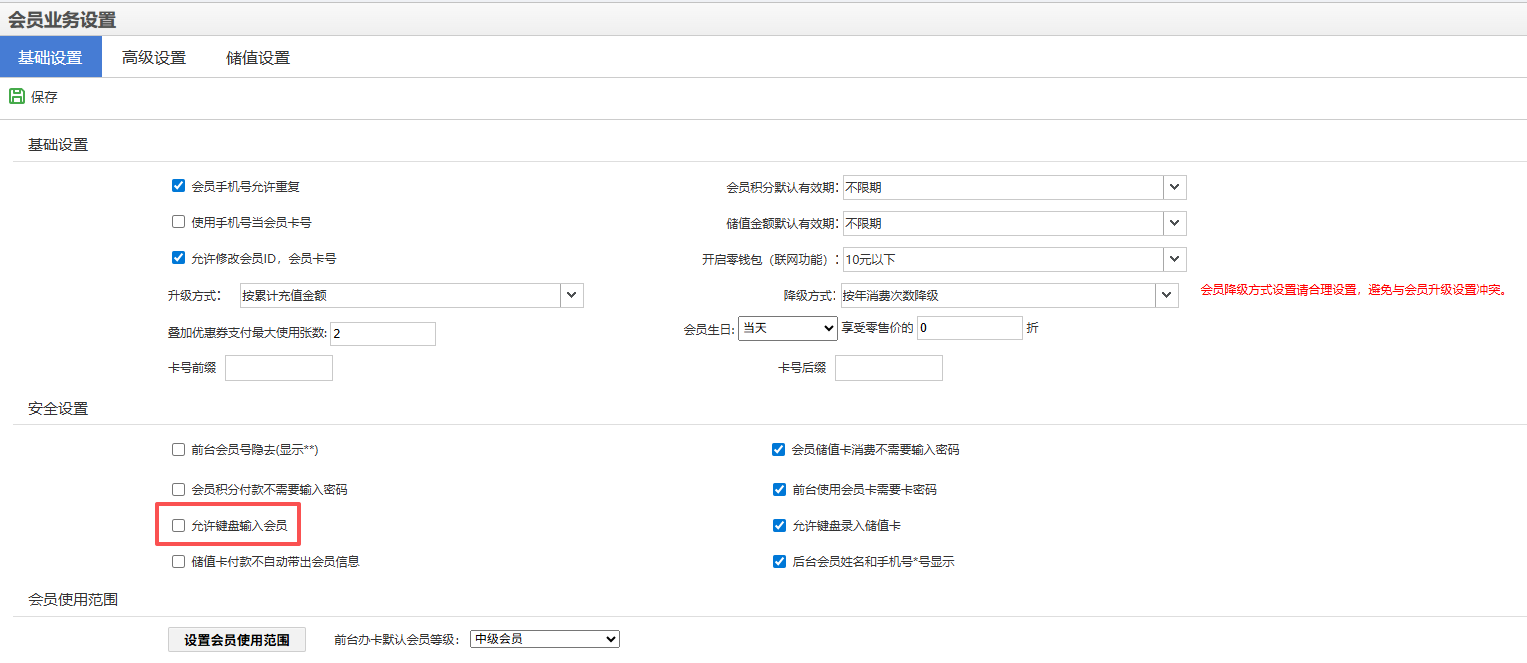Click the 卡号前缀 input field
The width and height of the screenshot is (1527, 663).
tap(278, 368)
